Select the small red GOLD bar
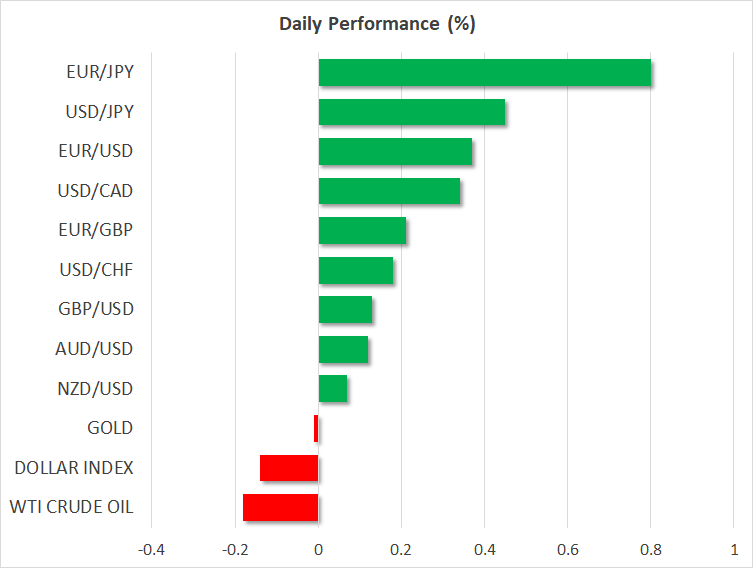Image resolution: width=753 pixels, height=568 pixels. (316, 428)
